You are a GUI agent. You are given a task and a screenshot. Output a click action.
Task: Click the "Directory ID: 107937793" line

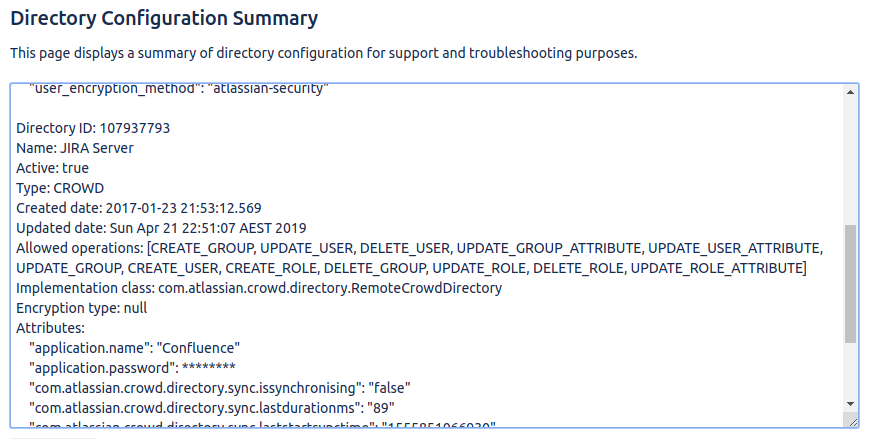(93, 128)
